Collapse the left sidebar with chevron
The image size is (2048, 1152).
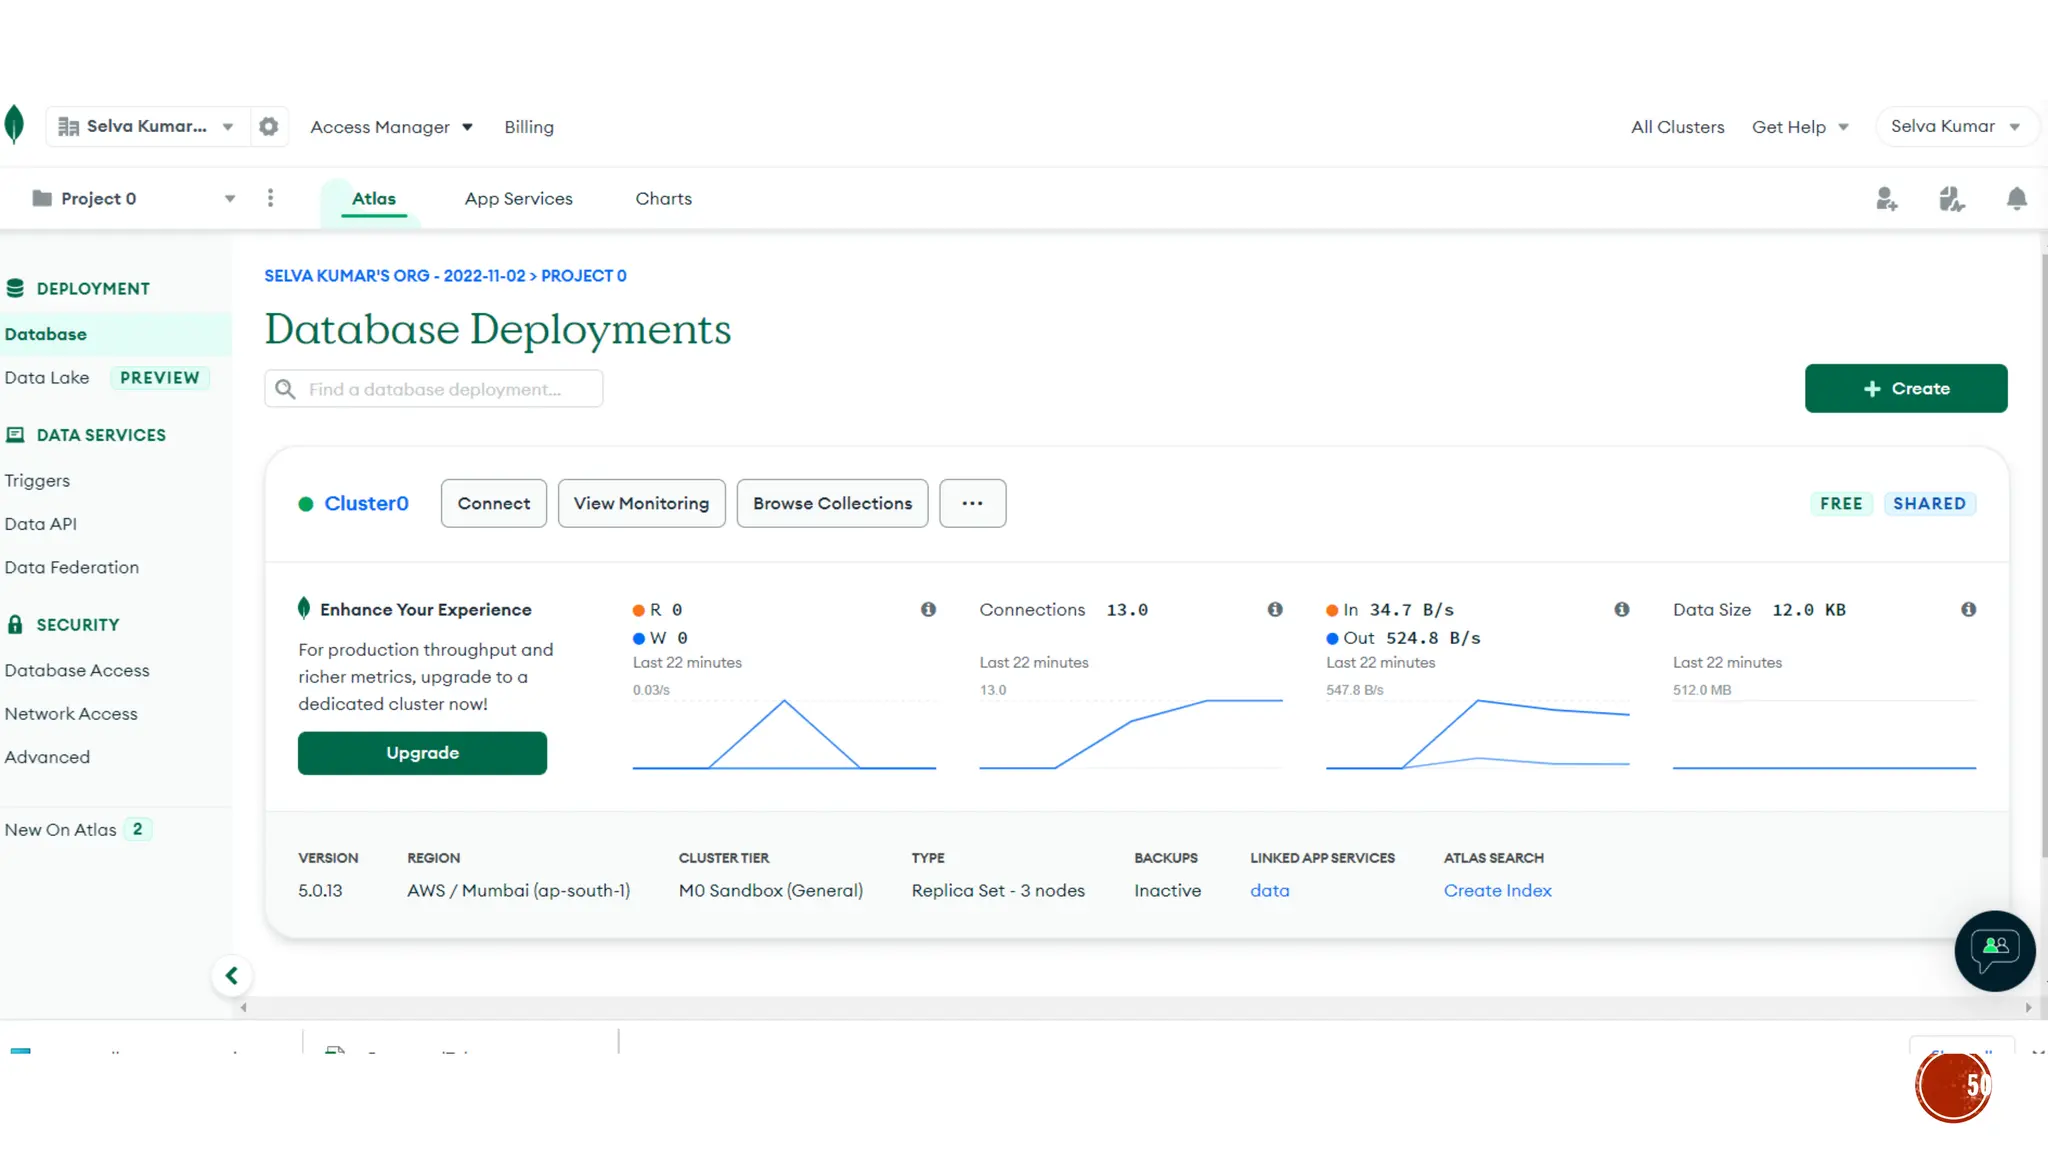click(x=231, y=976)
